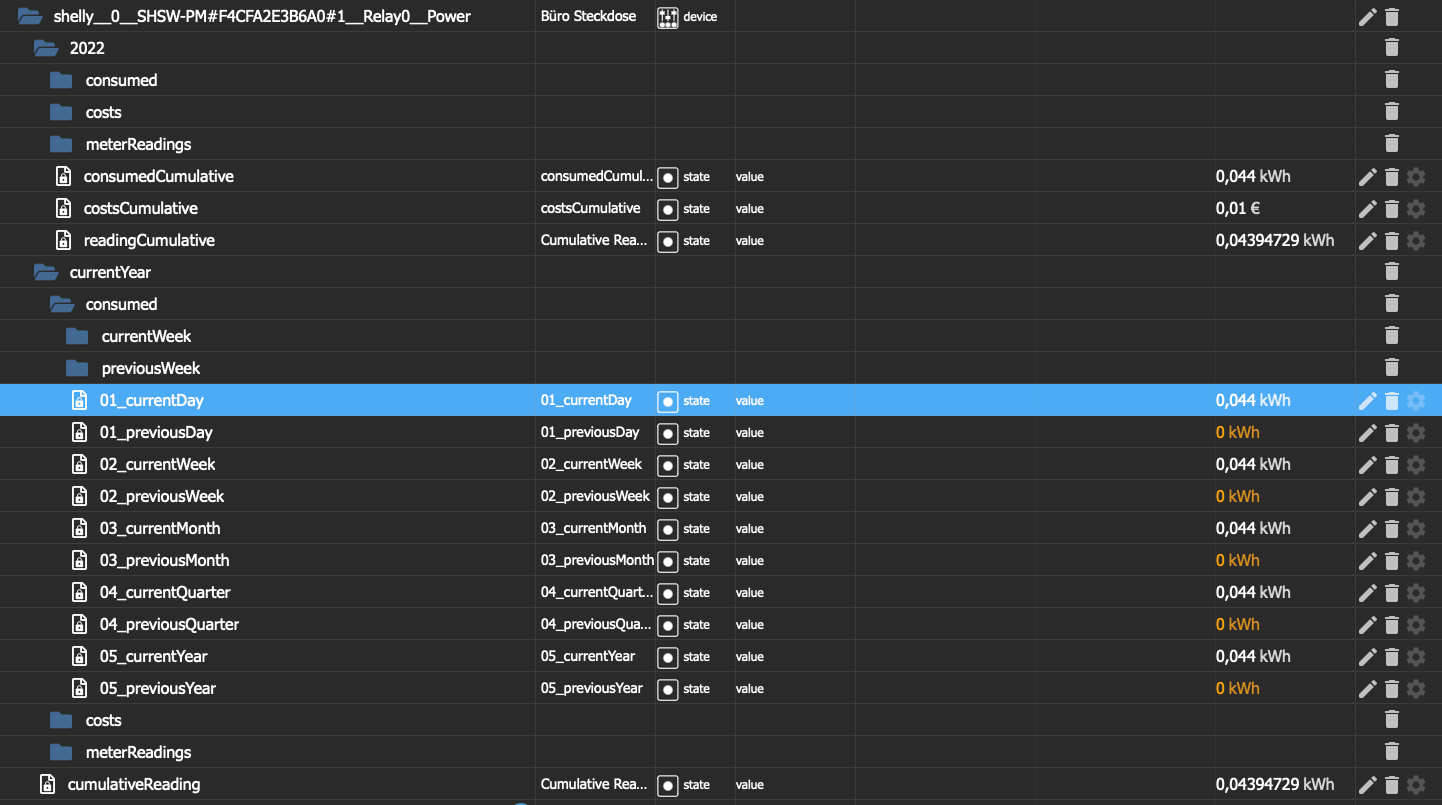Expand the meterReadings folder under 2022

pyautogui.click(x=61, y=144)
